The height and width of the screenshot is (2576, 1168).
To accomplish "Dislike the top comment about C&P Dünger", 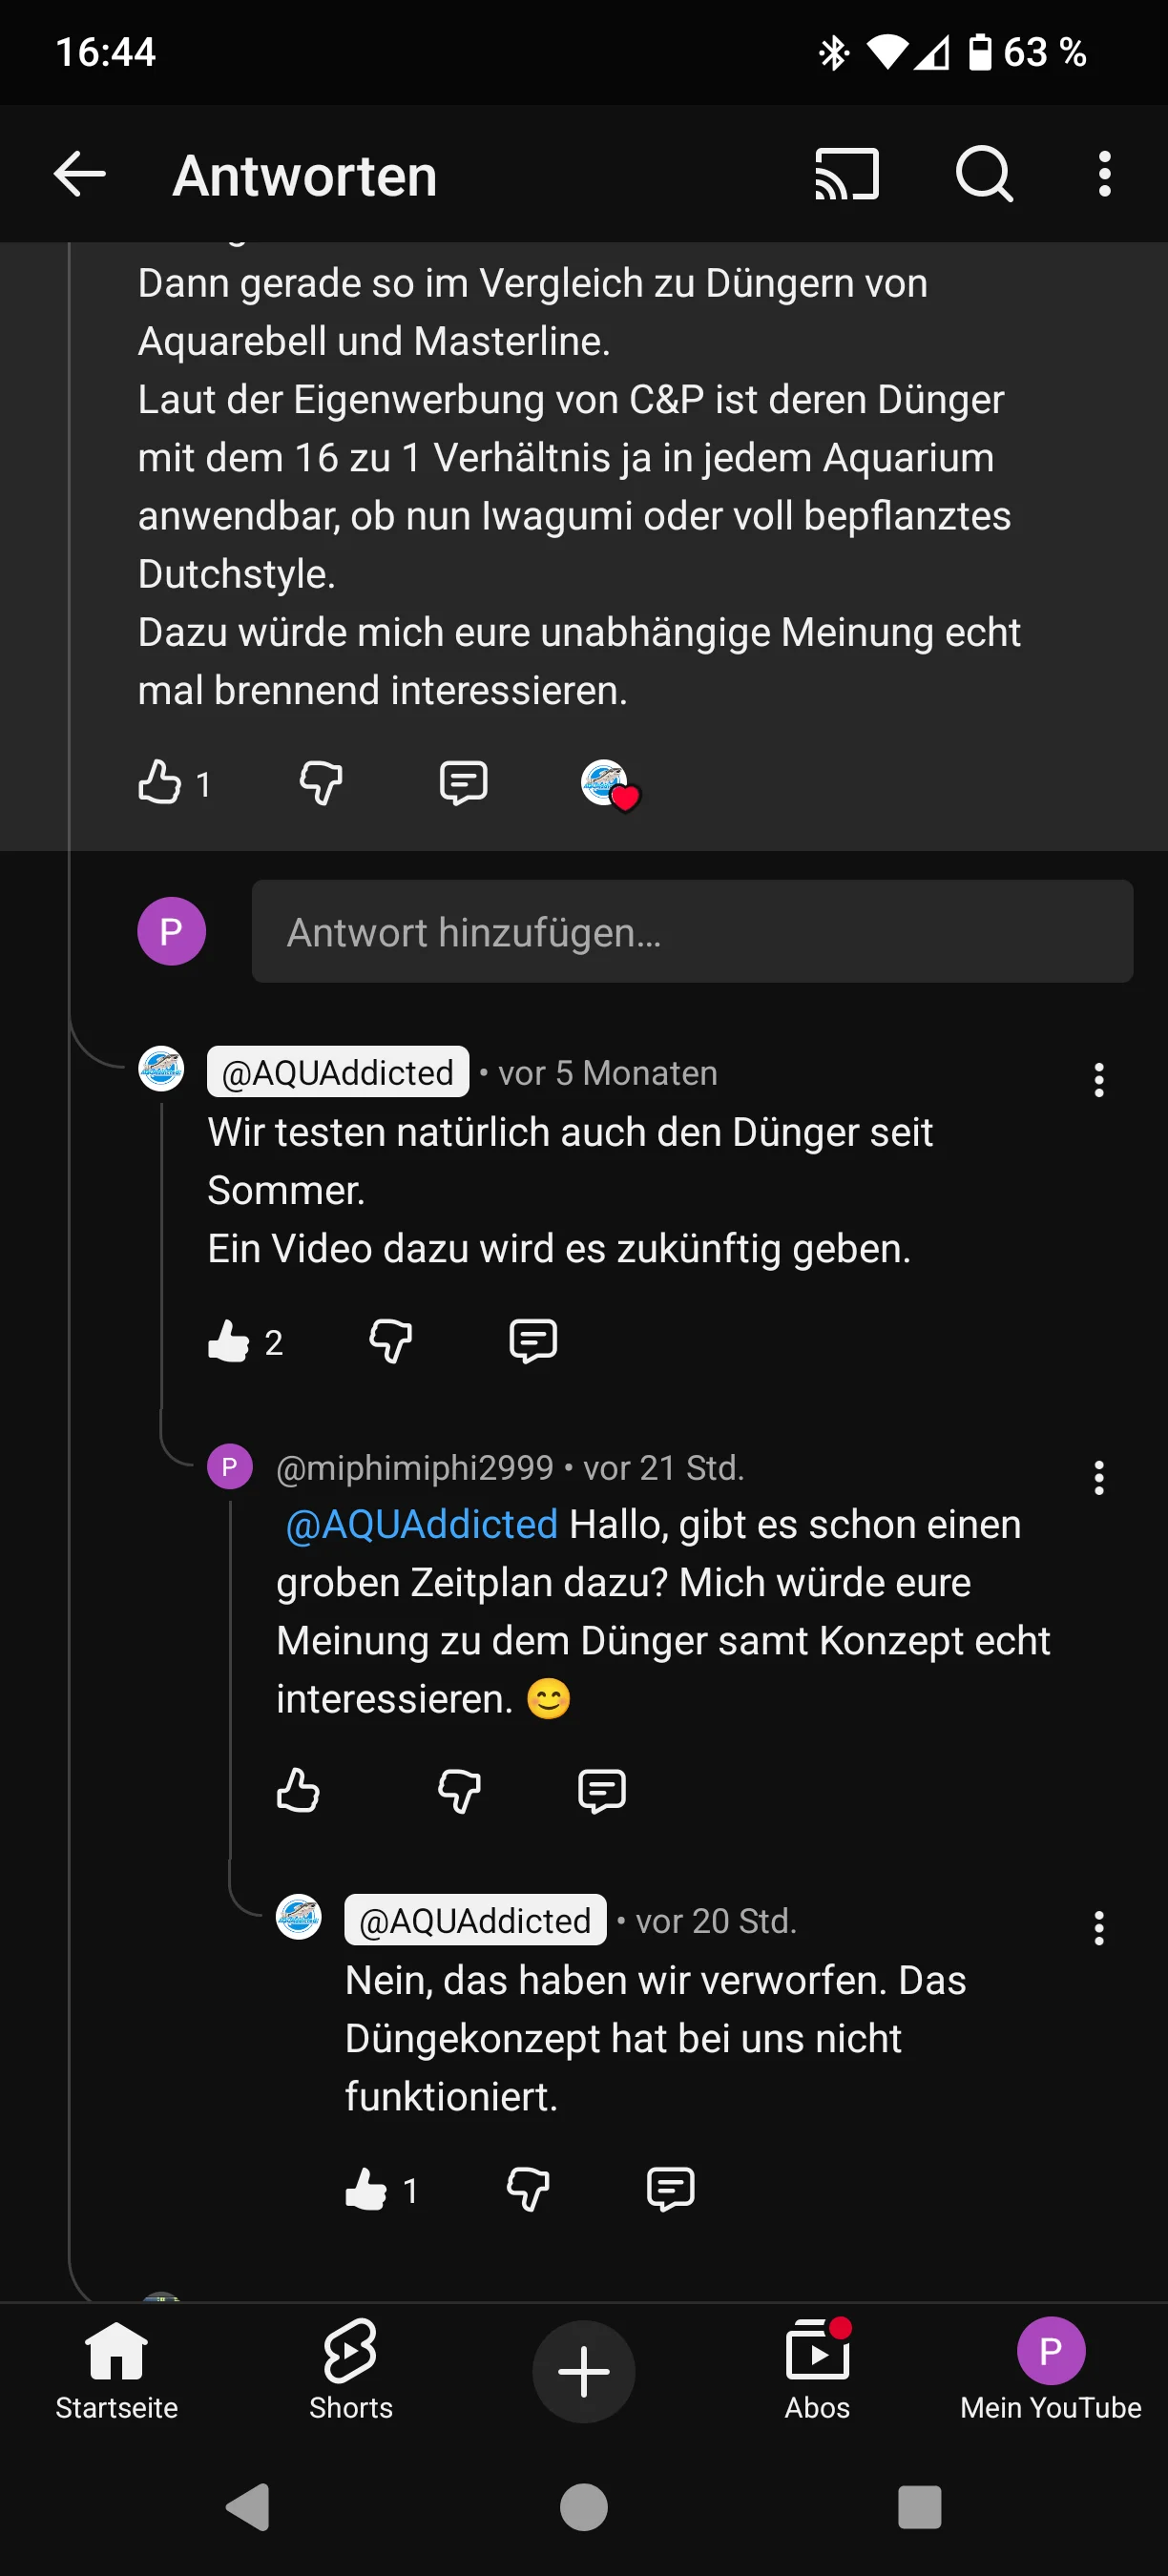I will pyautogui.click(x=321, y=782).
